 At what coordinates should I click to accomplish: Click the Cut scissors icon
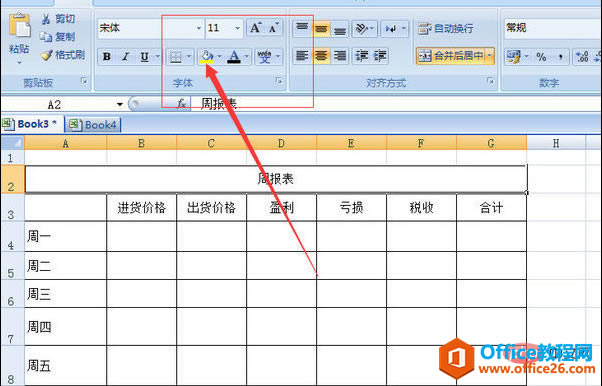[46, 19]
